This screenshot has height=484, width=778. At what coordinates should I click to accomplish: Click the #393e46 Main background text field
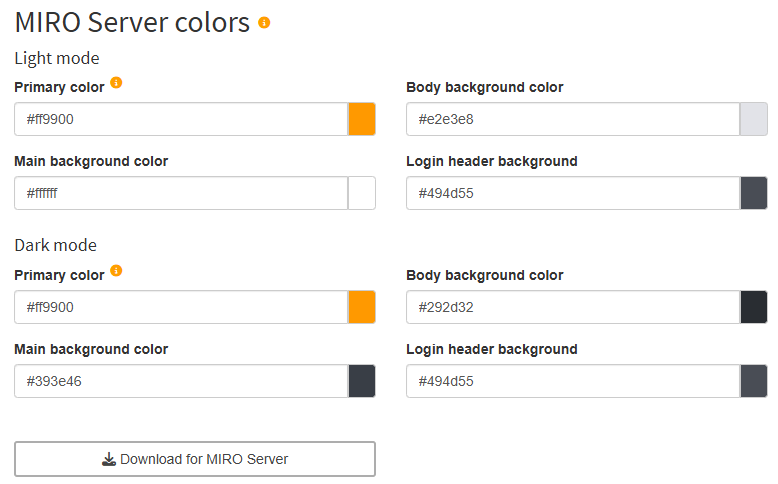point(180,381)
